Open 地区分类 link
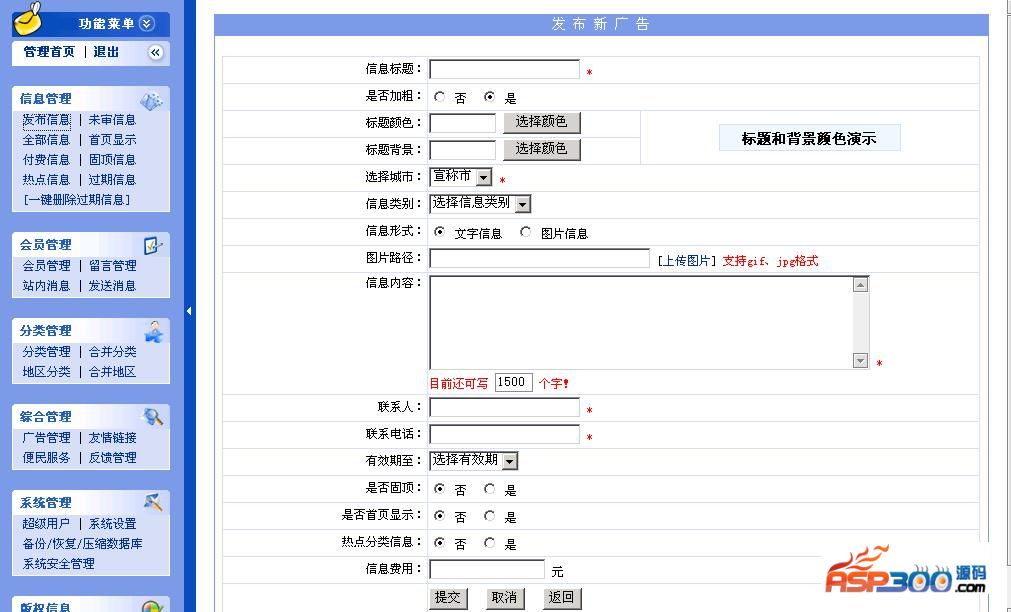 tap(46, 372)
